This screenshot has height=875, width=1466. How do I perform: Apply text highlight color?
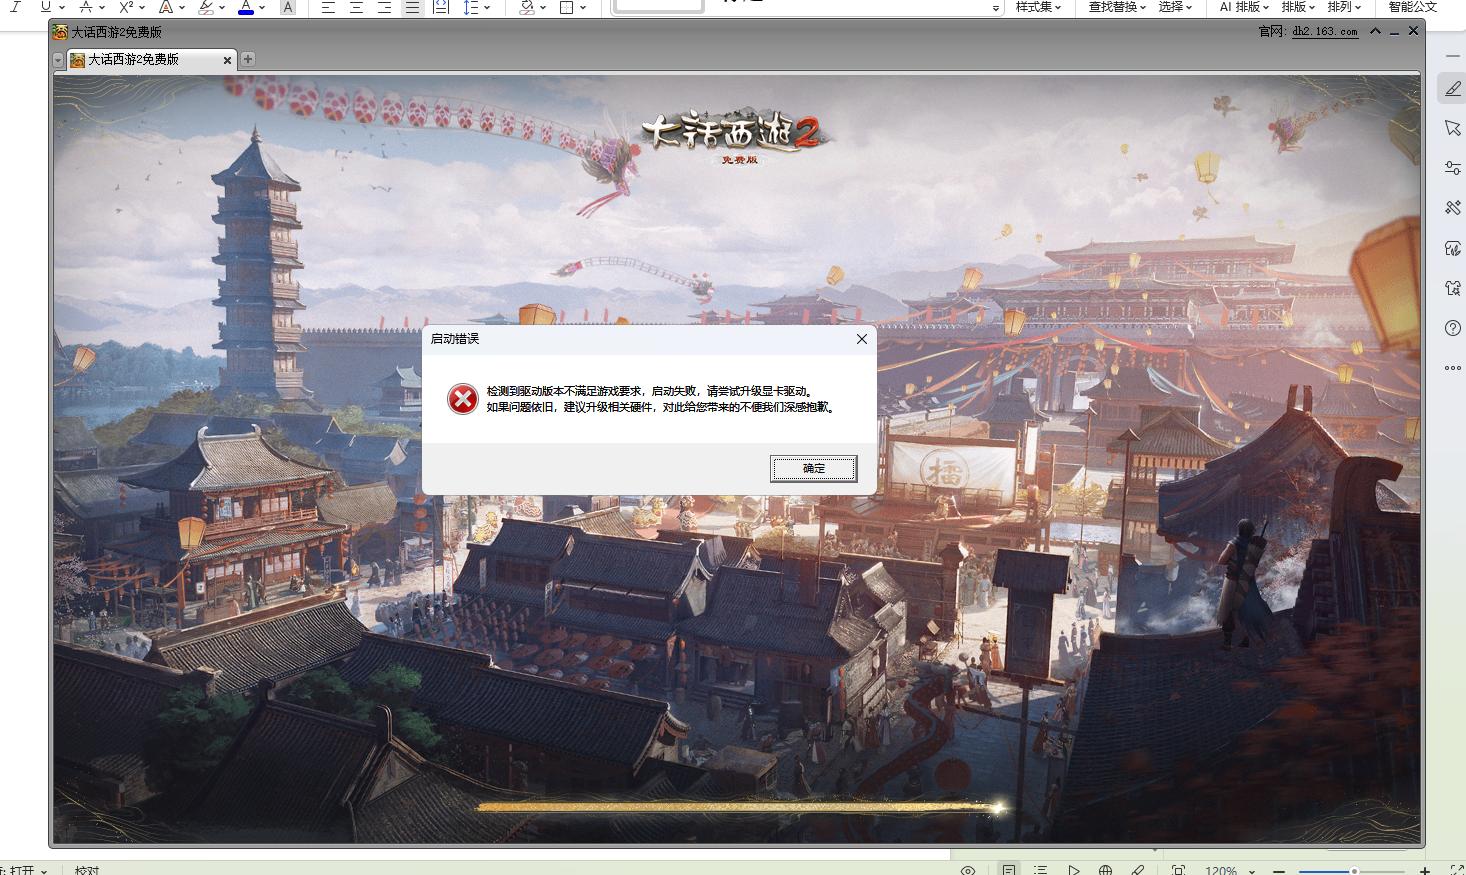206,7
